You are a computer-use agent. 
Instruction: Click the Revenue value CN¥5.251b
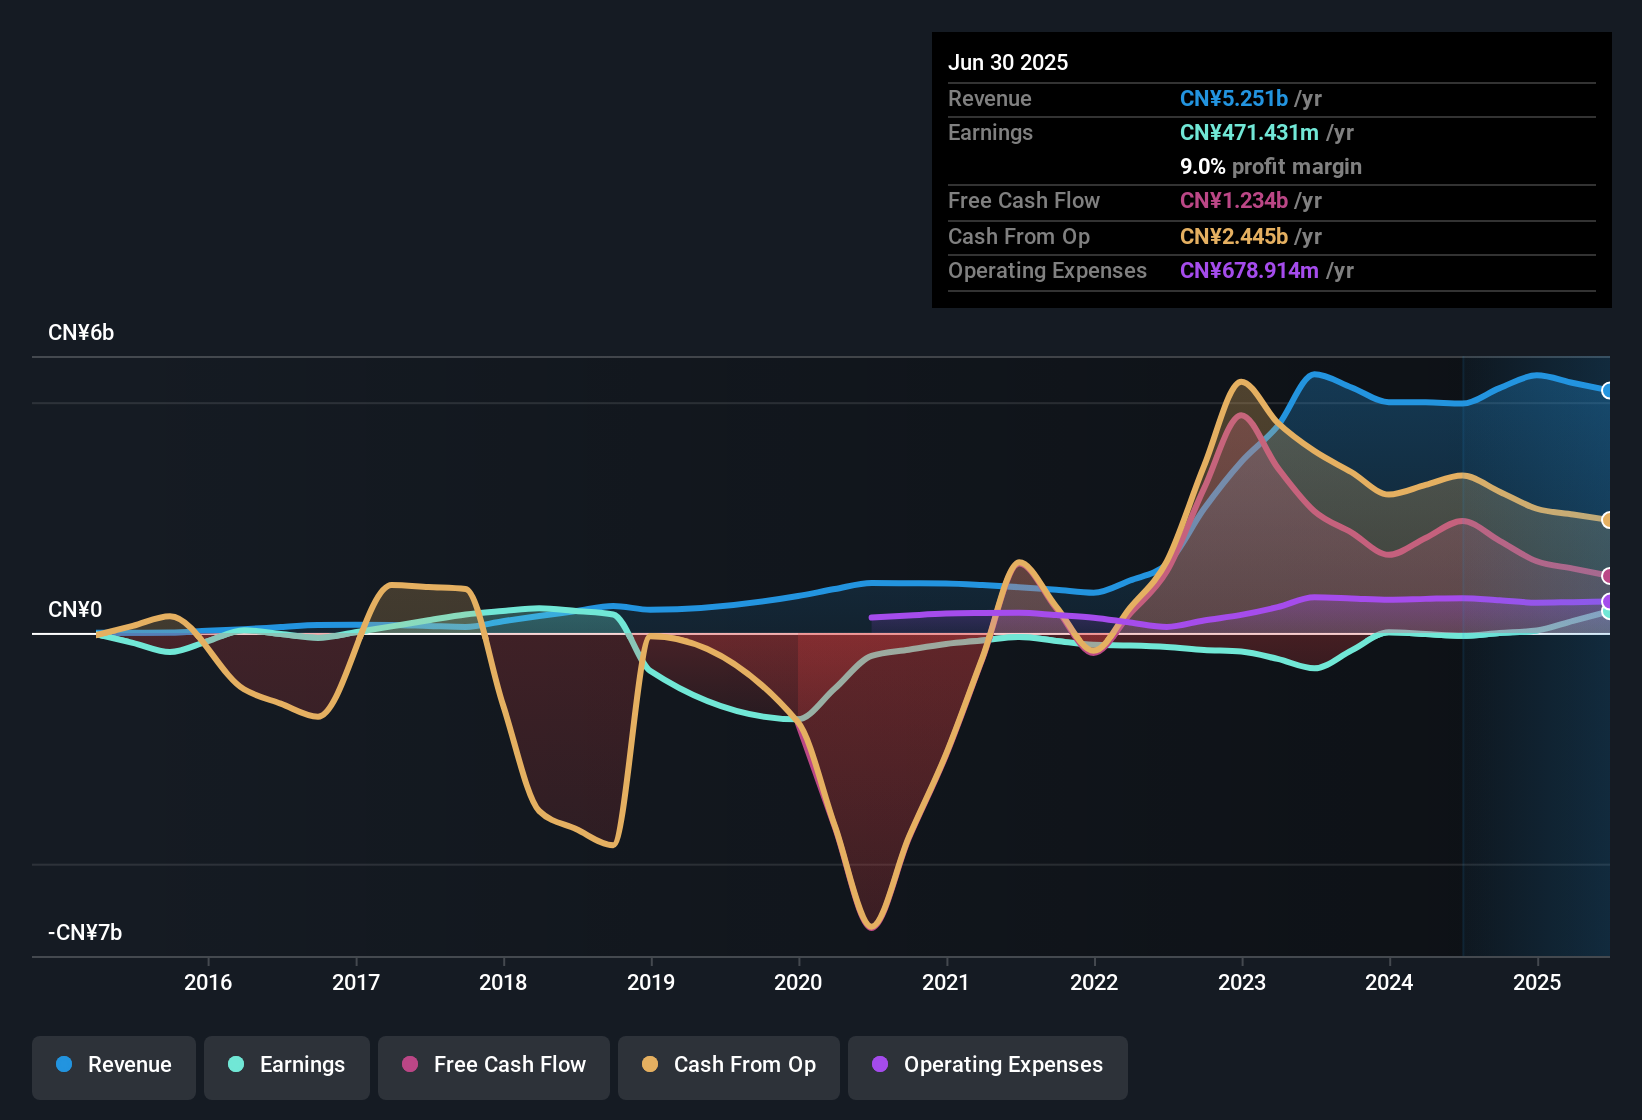click(1234, 98)
